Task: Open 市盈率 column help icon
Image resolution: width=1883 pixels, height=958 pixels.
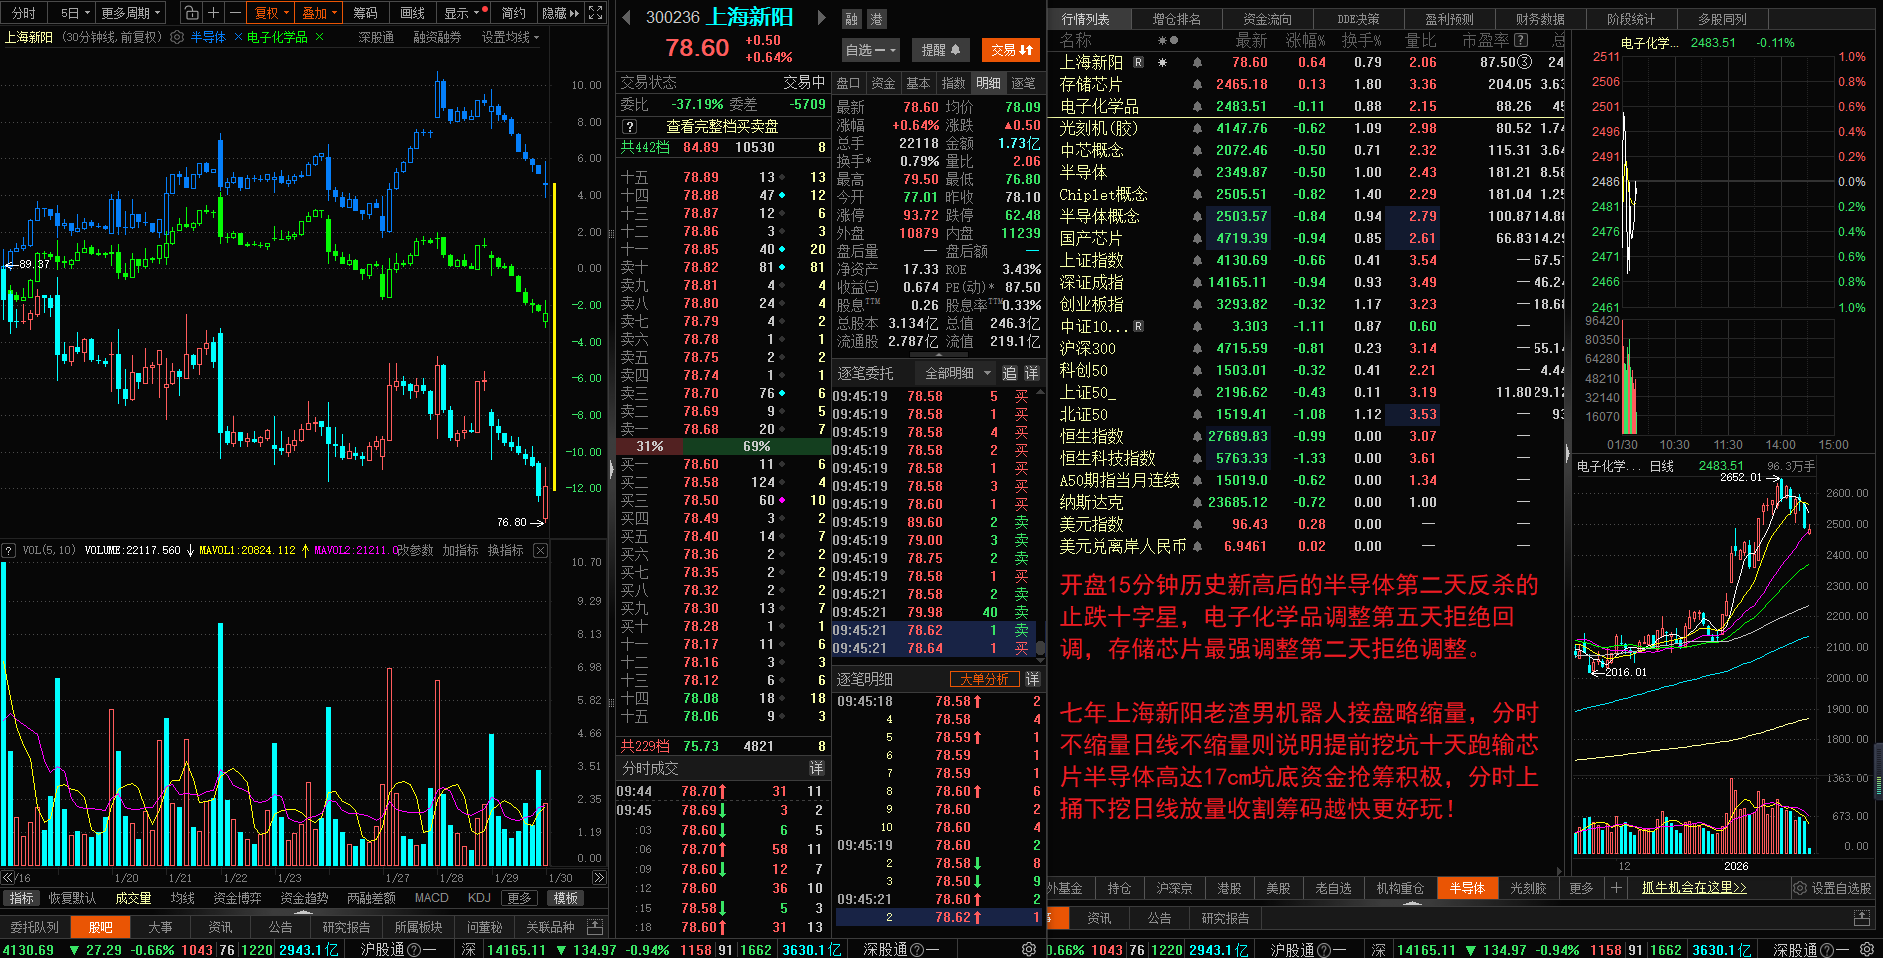Action: click(x=1521, y=41)
